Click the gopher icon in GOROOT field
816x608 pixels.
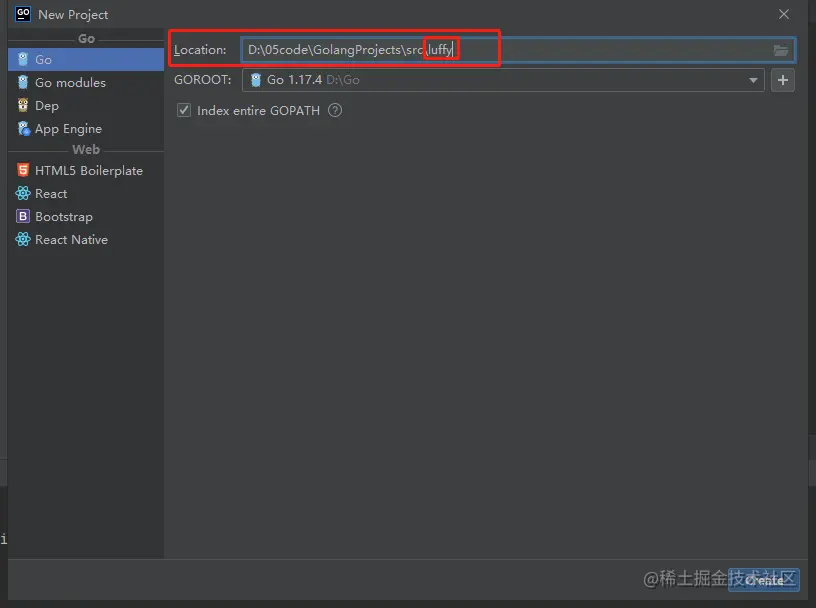tap(256, 80)
